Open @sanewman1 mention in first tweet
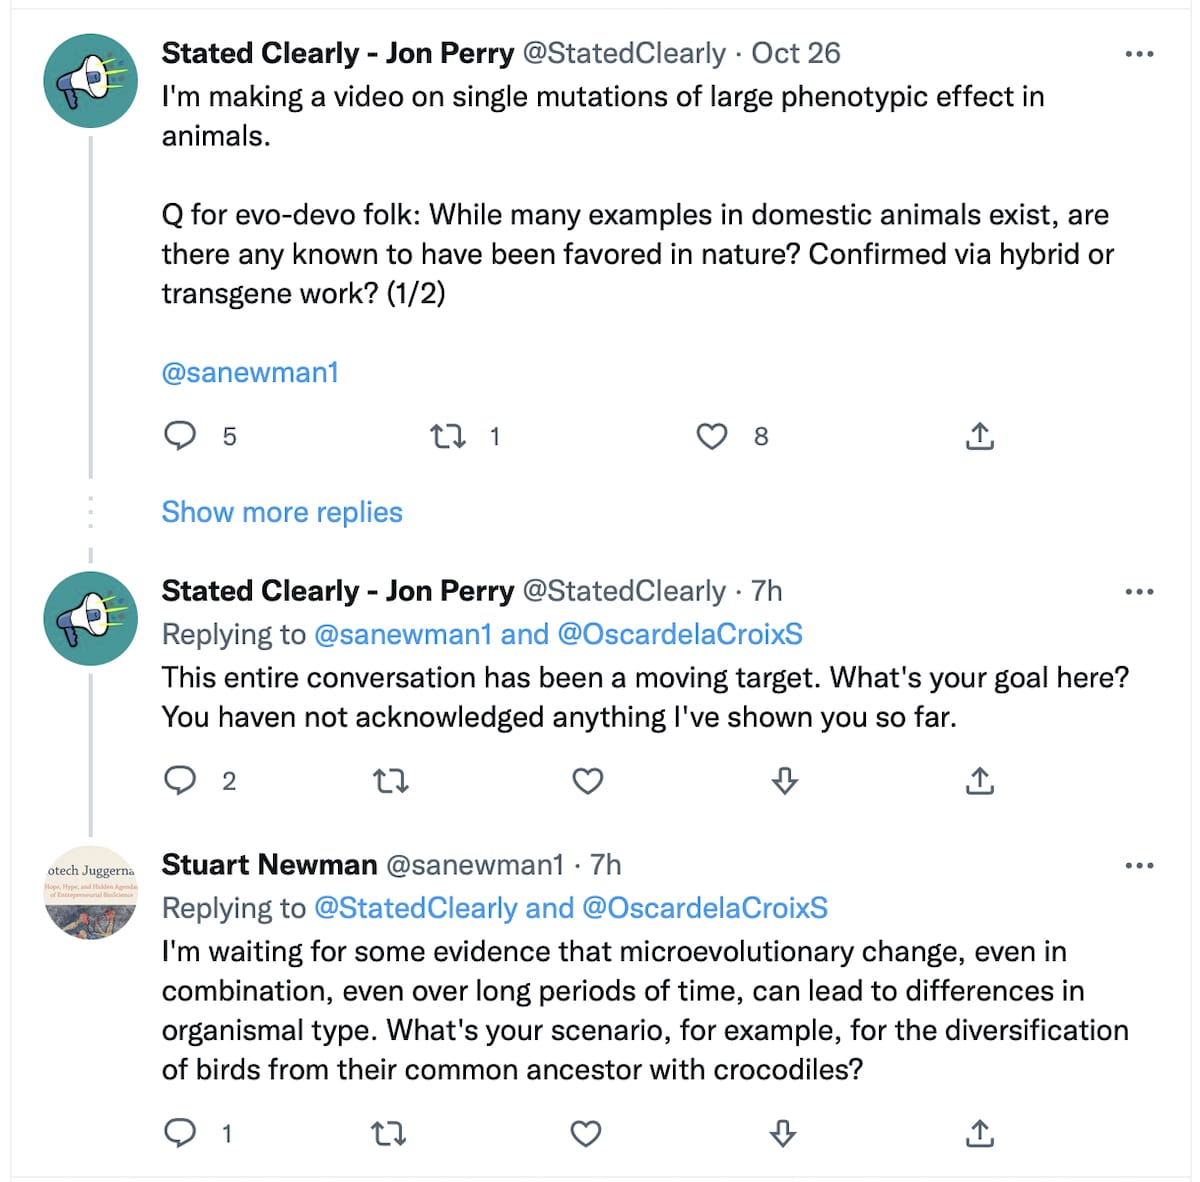The height and width of the screenshot is (1182, 1200). click(250, 372)
